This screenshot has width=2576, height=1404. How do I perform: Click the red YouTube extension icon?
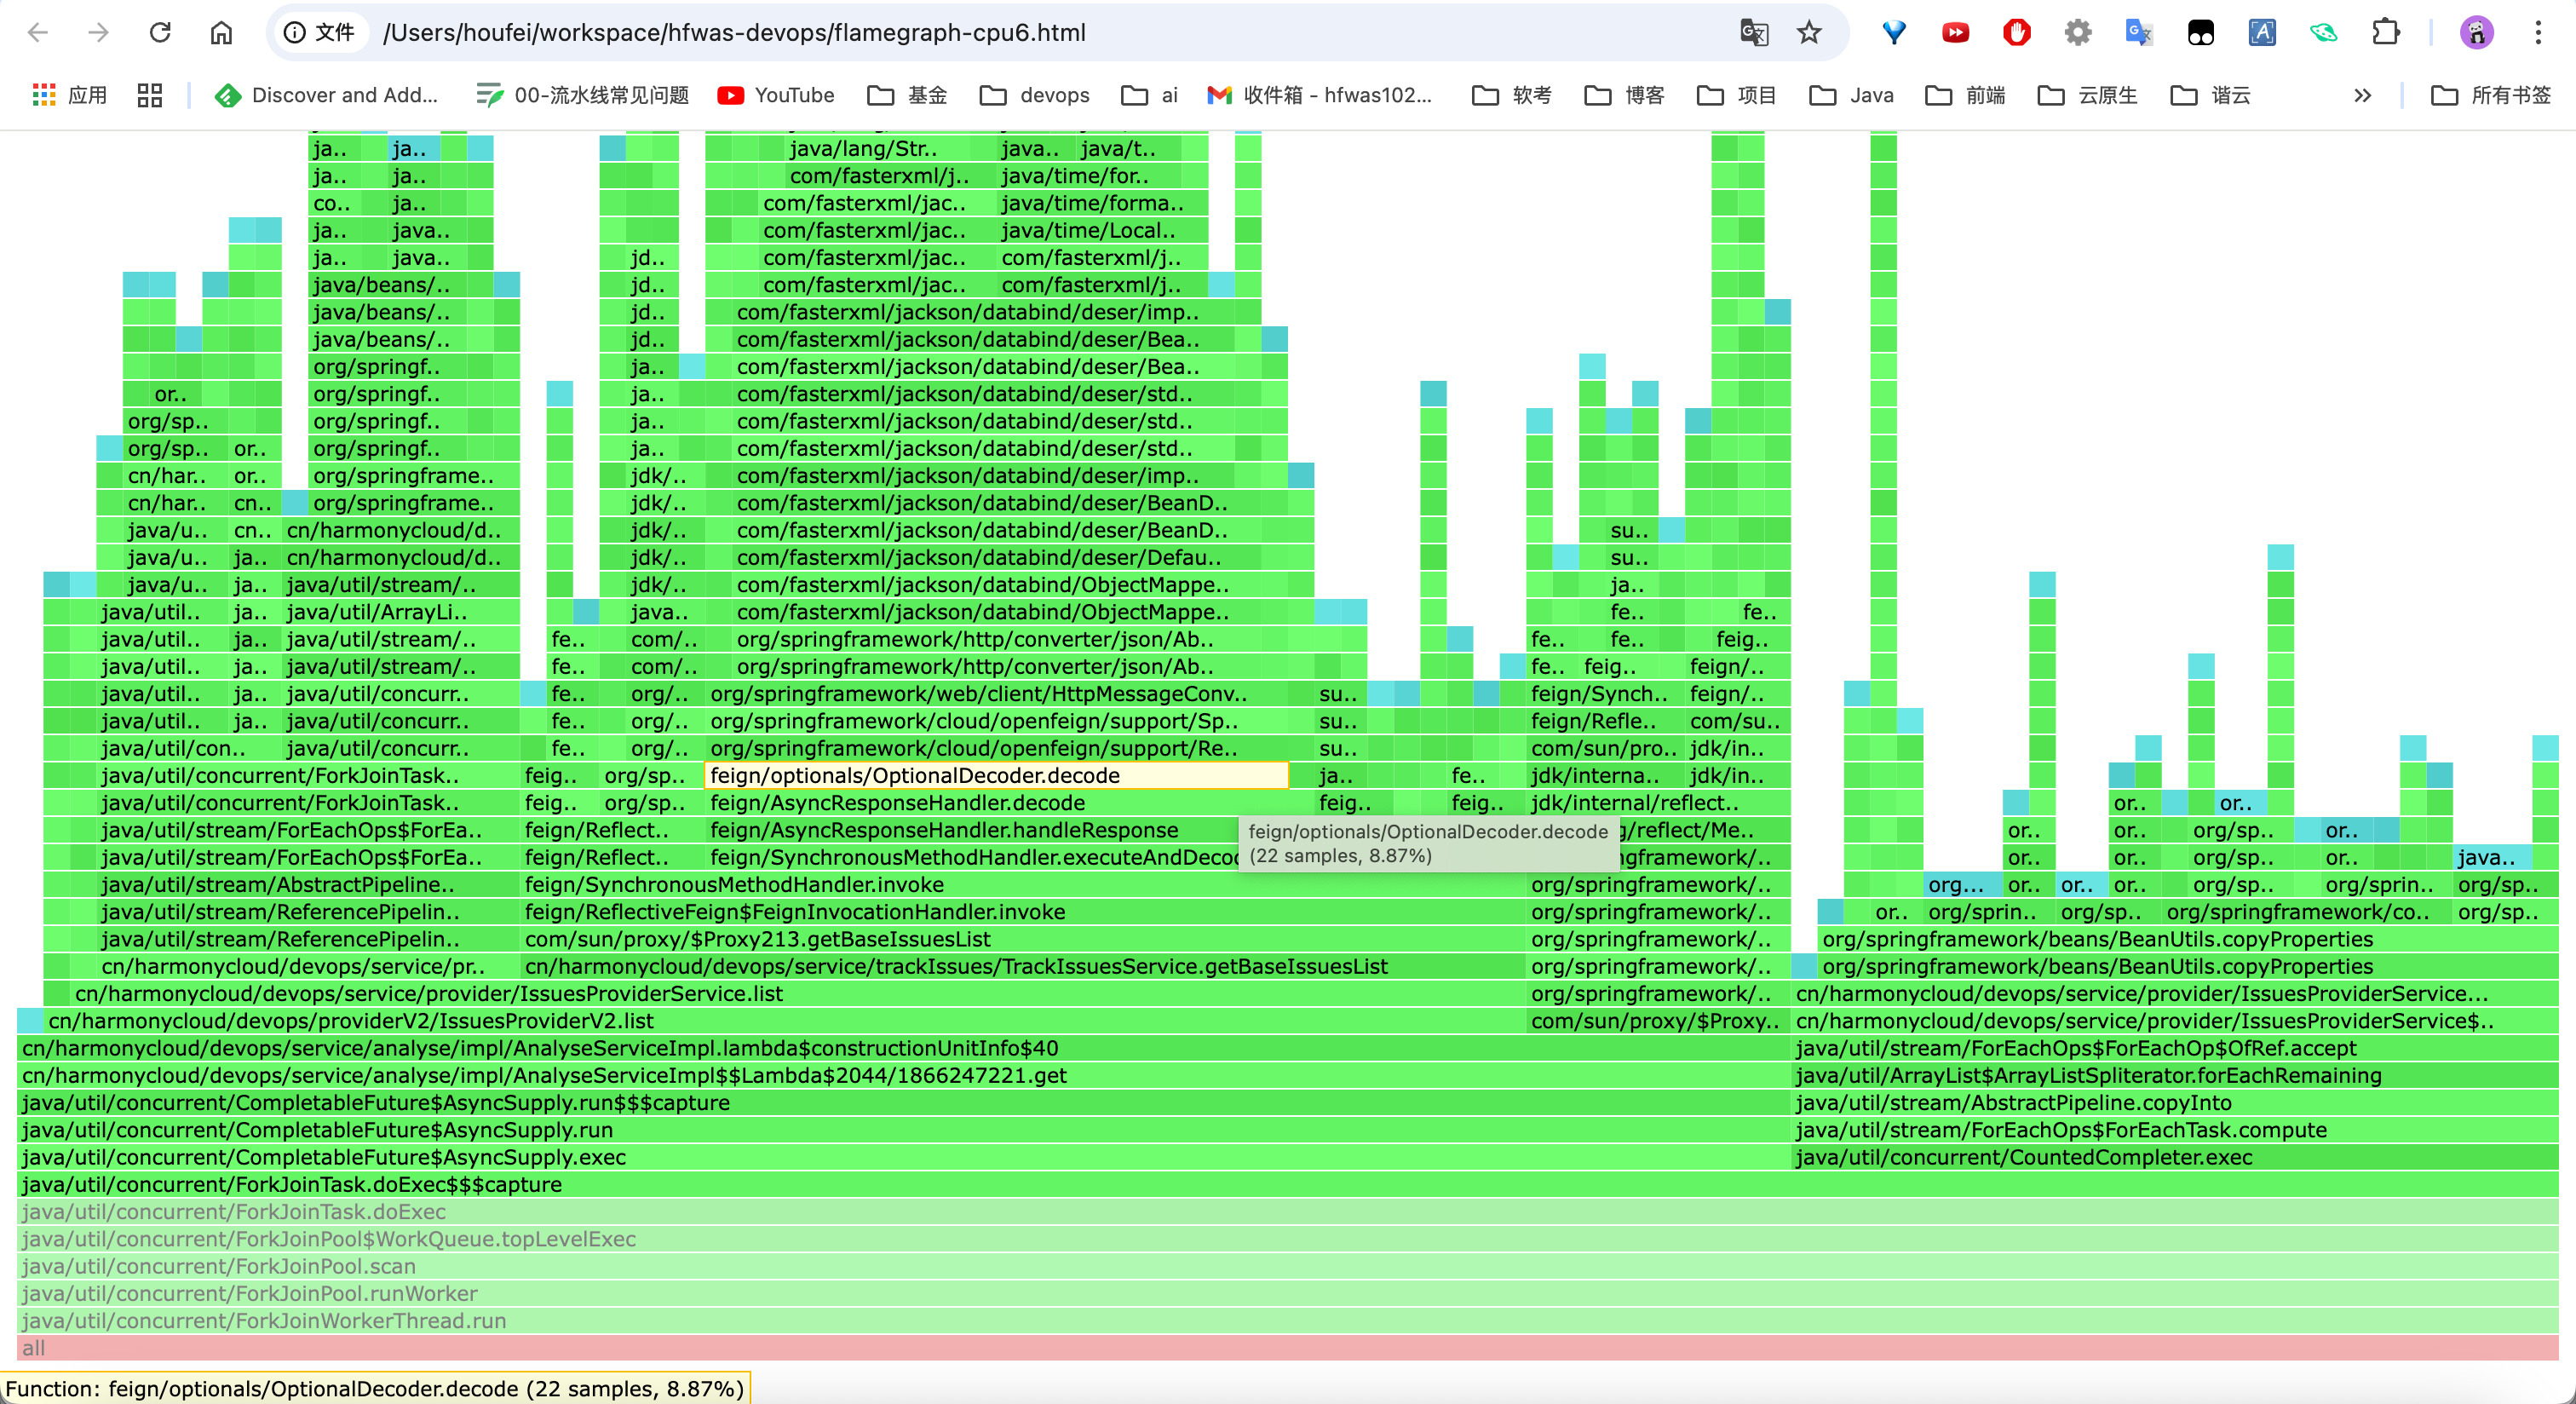coord(1955,33)
